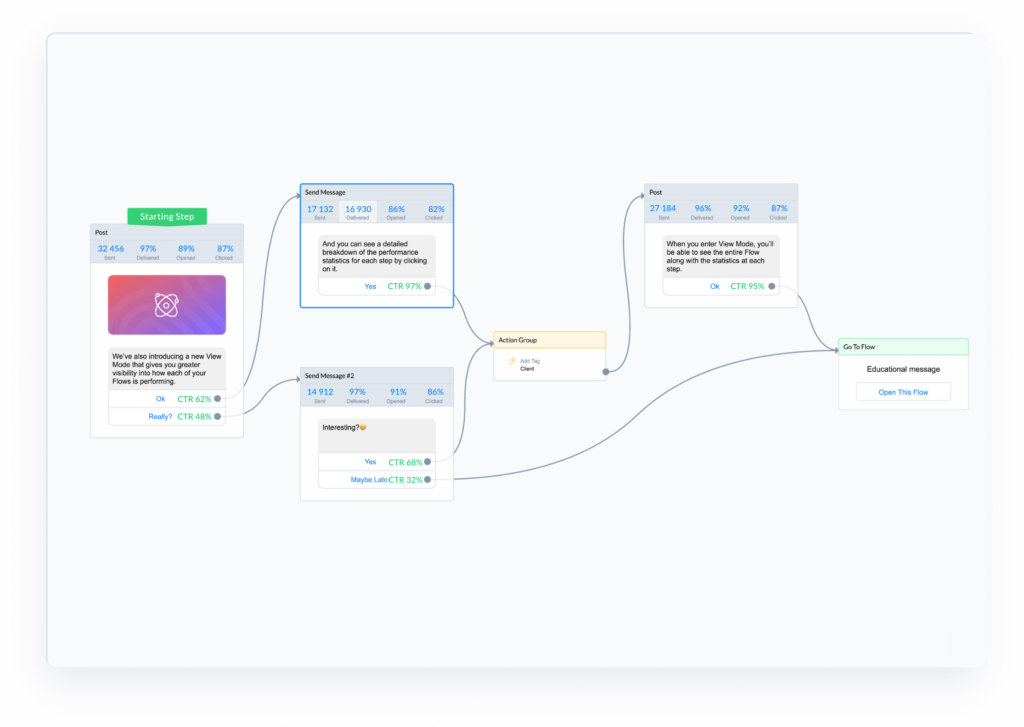Click the green Starting Step badge

pyautogui.click(x=166, y=216)
